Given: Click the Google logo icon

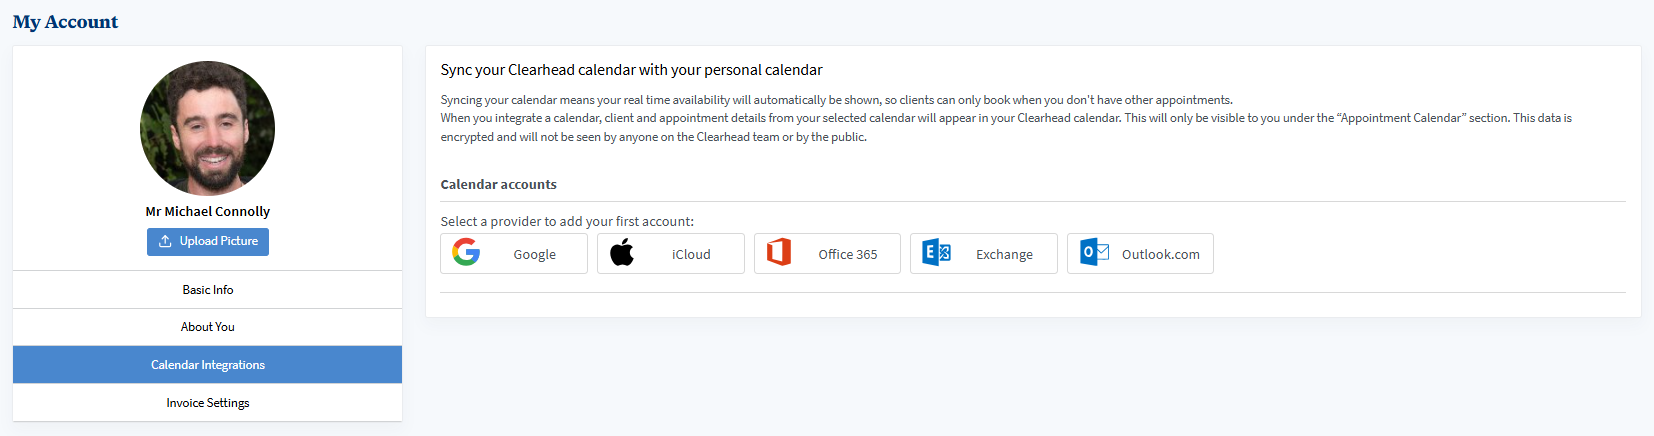Looking at the screenshot, I should tap(466, 253).
